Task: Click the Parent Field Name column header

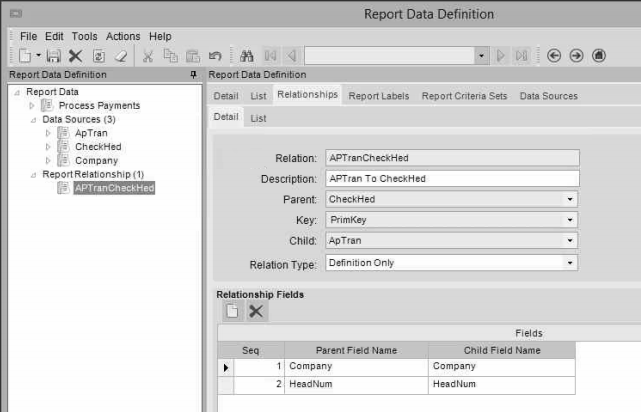Action: click(356, 350)
